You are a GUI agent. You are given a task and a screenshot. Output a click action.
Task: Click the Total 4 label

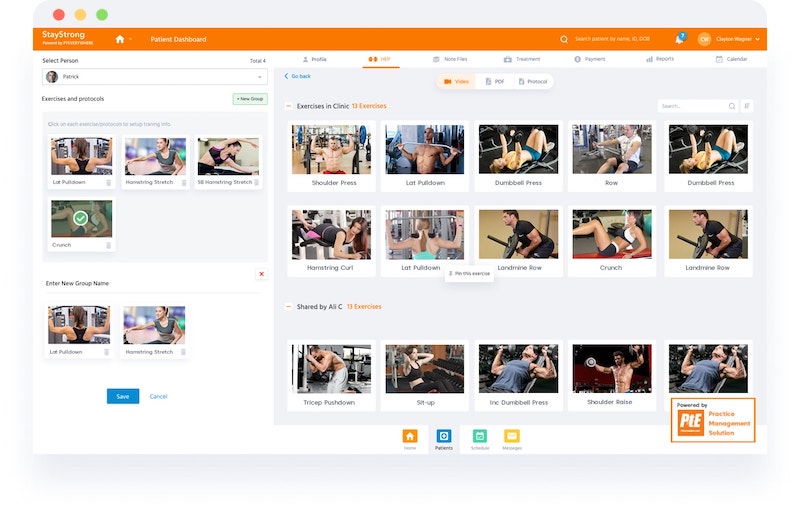[258, 61]
